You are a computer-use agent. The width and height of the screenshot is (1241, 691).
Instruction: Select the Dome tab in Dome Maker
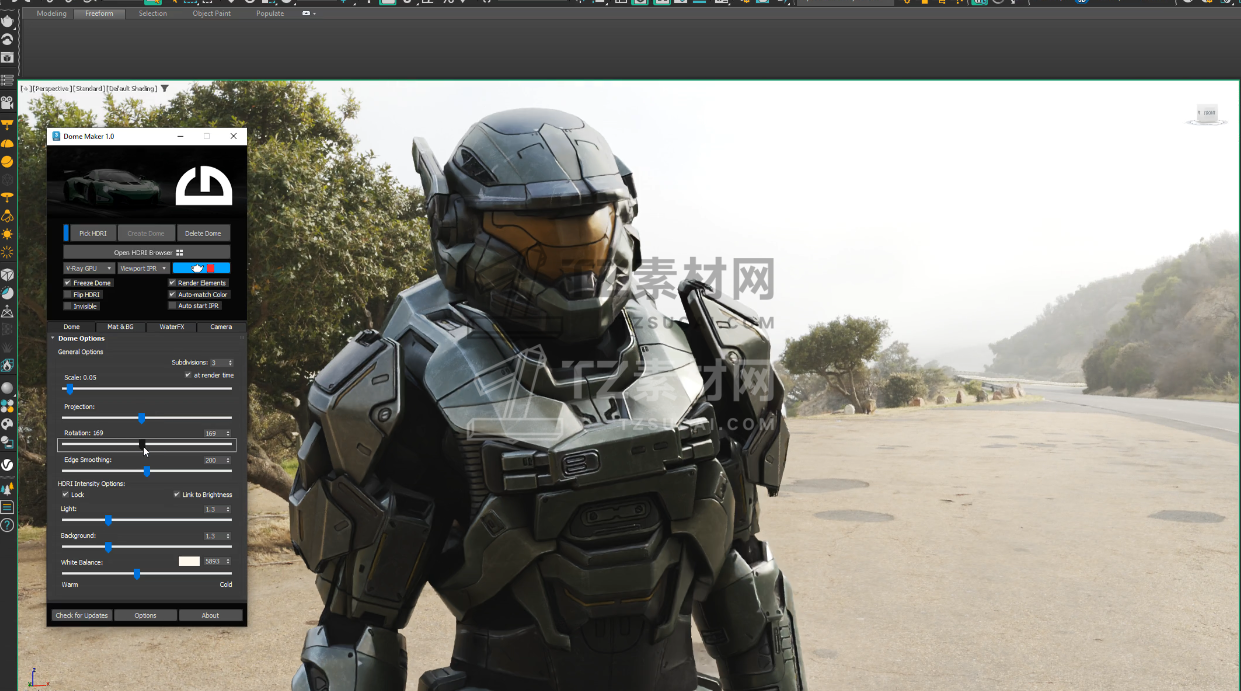point(72,327)
